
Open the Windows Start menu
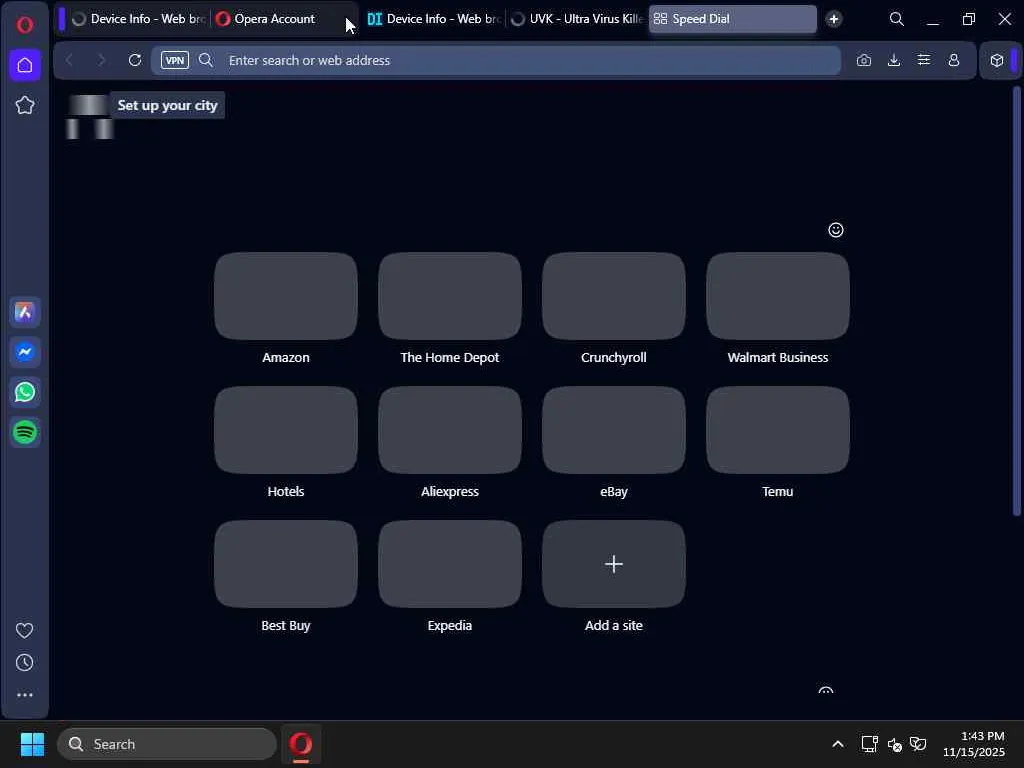tap(32, 744)
